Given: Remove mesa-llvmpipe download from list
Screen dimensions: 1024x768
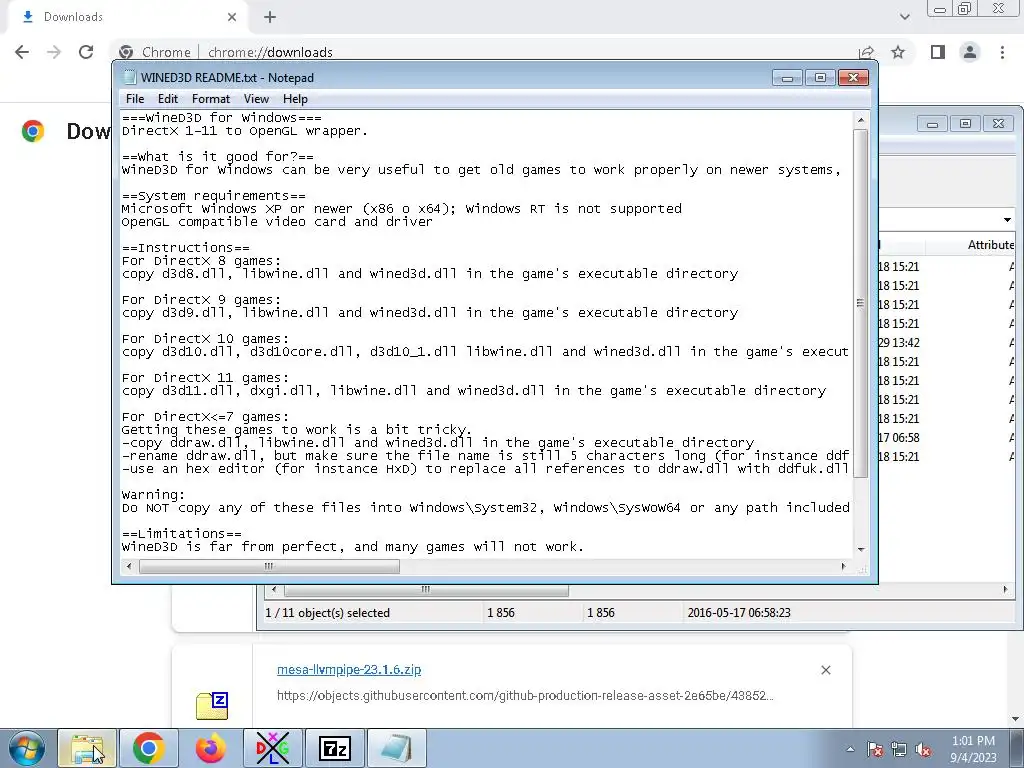Looking at the screenshot, I should [x=825, y=670].
